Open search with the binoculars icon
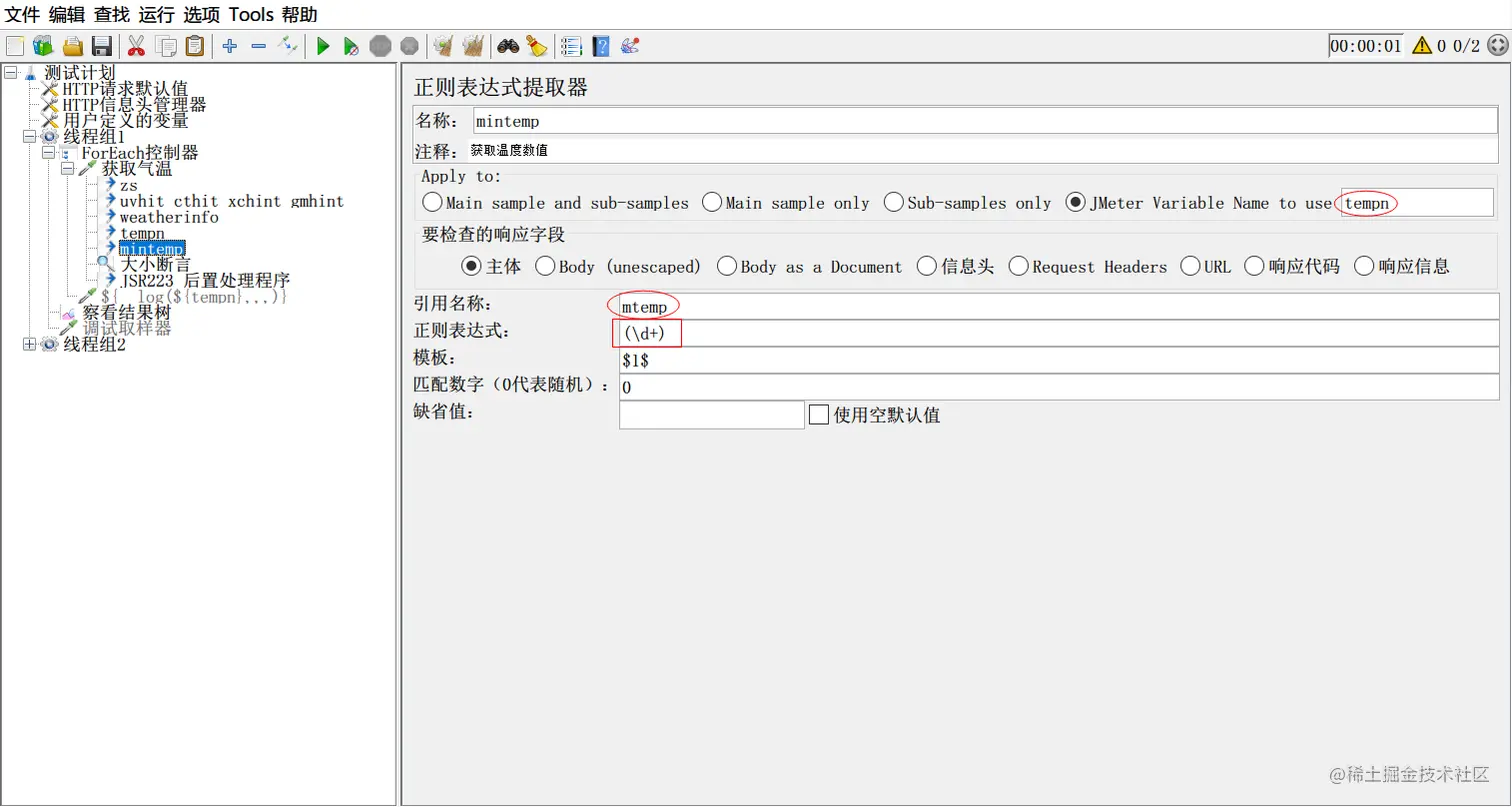 click(509, 45)
